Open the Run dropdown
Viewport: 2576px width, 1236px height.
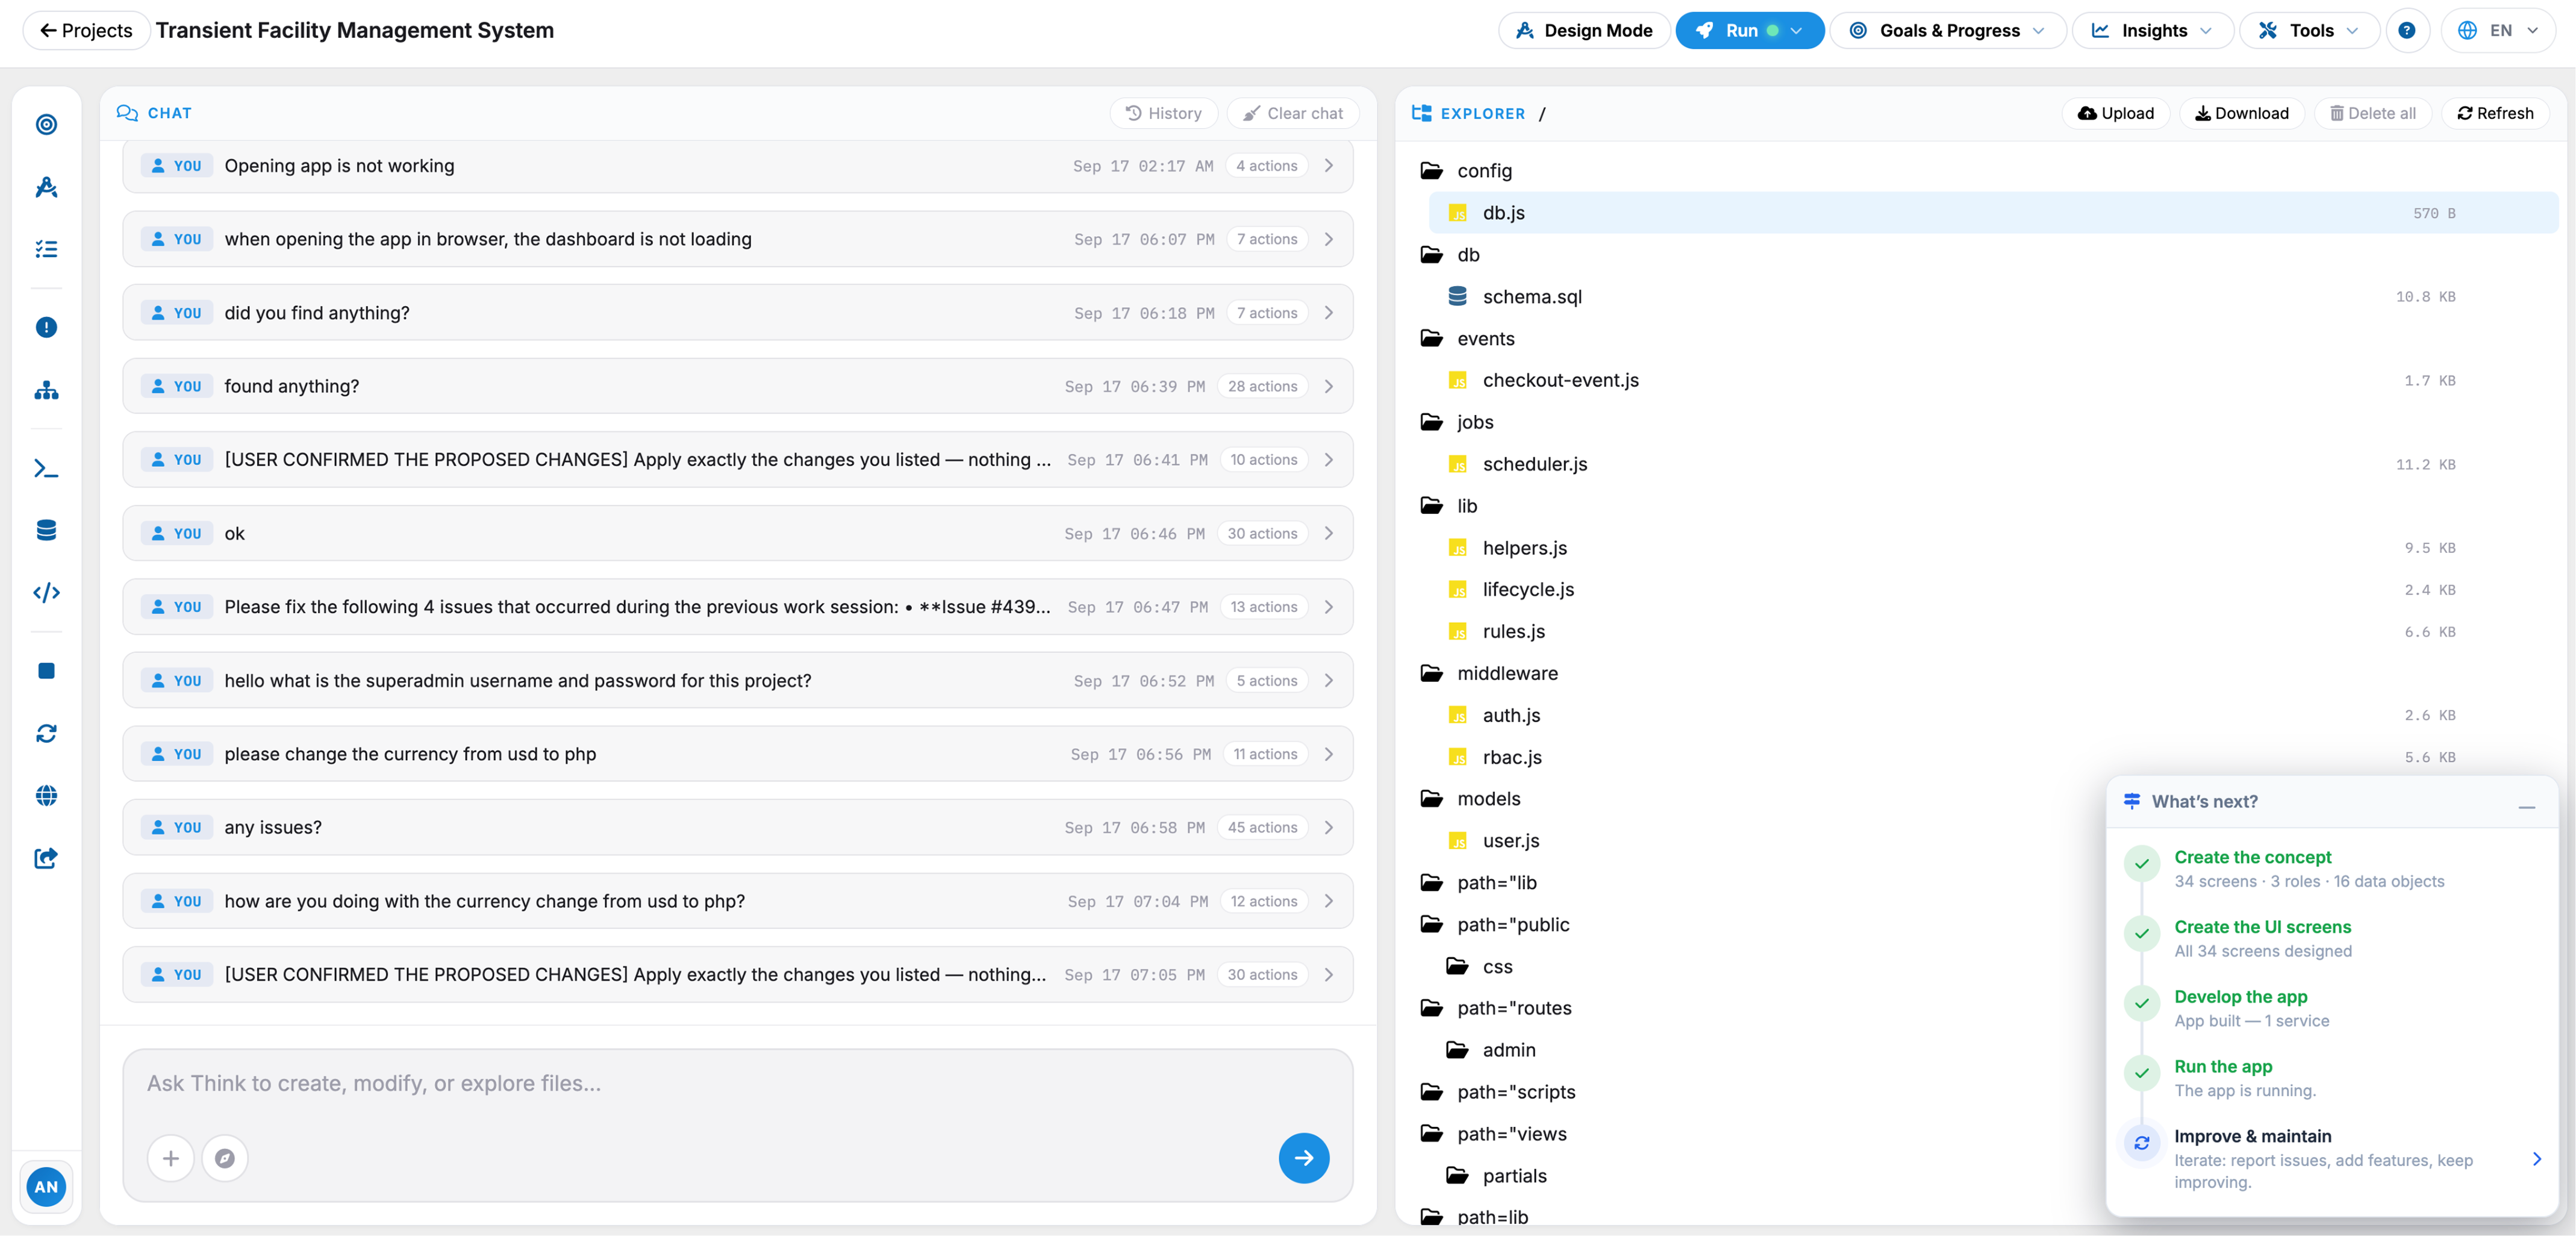1749,30
